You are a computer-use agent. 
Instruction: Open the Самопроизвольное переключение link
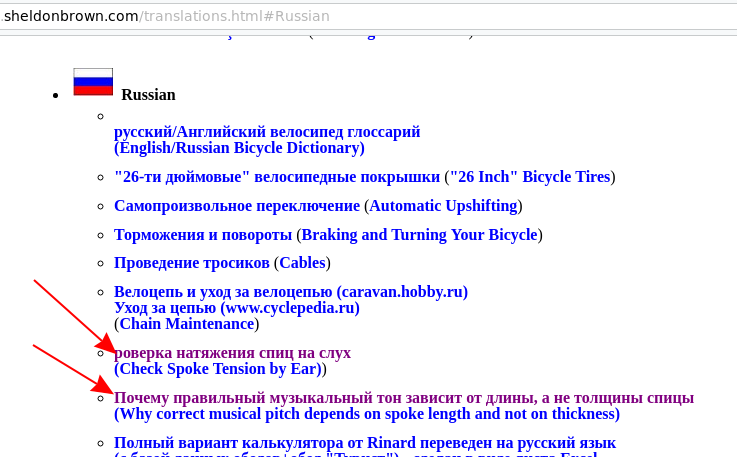tap(237, 206)
